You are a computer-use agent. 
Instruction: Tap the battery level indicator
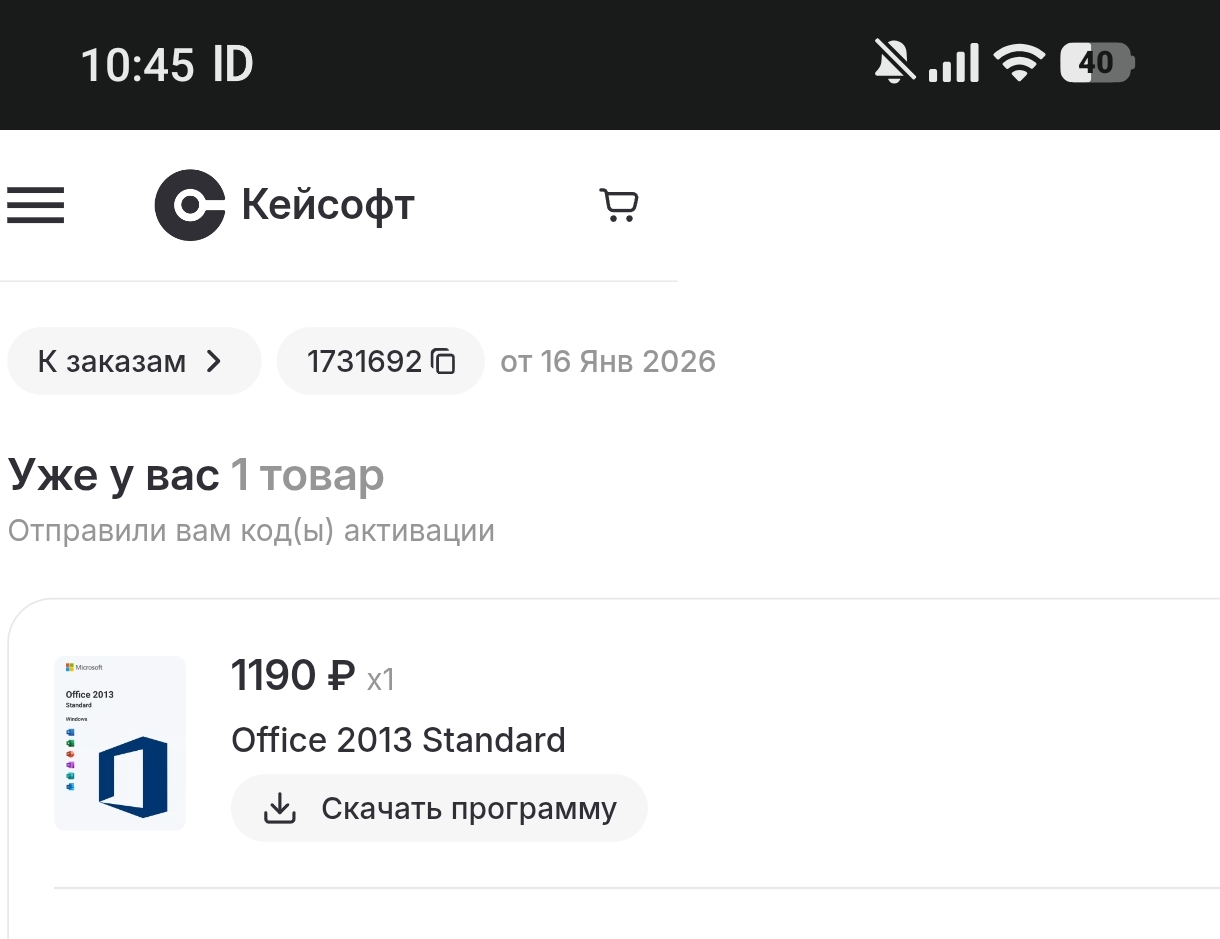[x=1097, y=64]
